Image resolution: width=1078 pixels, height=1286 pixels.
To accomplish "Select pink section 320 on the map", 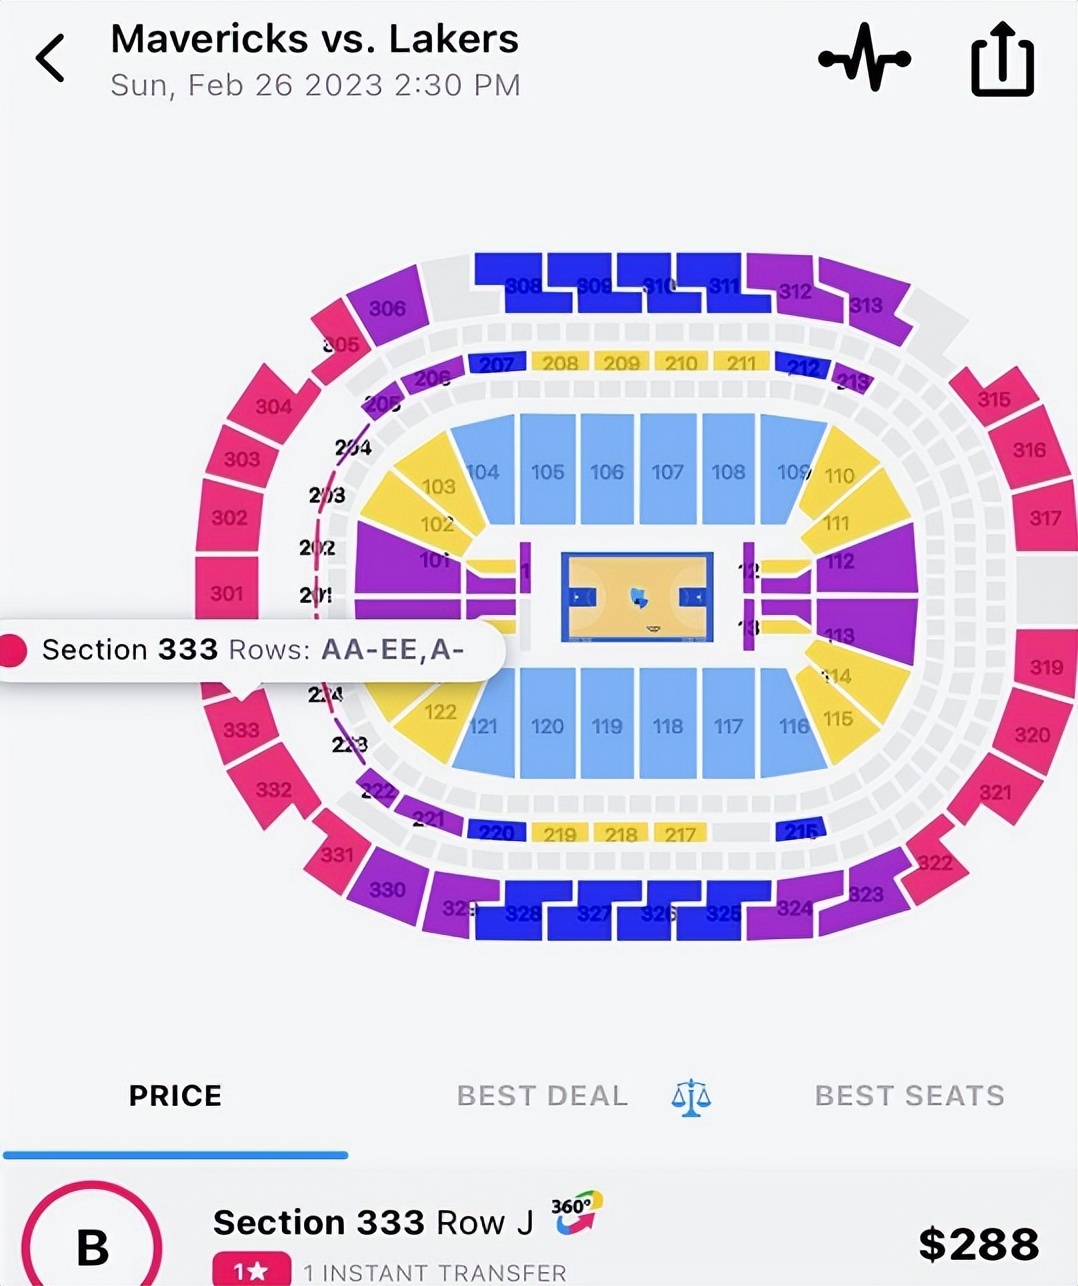I will 1031,735.
